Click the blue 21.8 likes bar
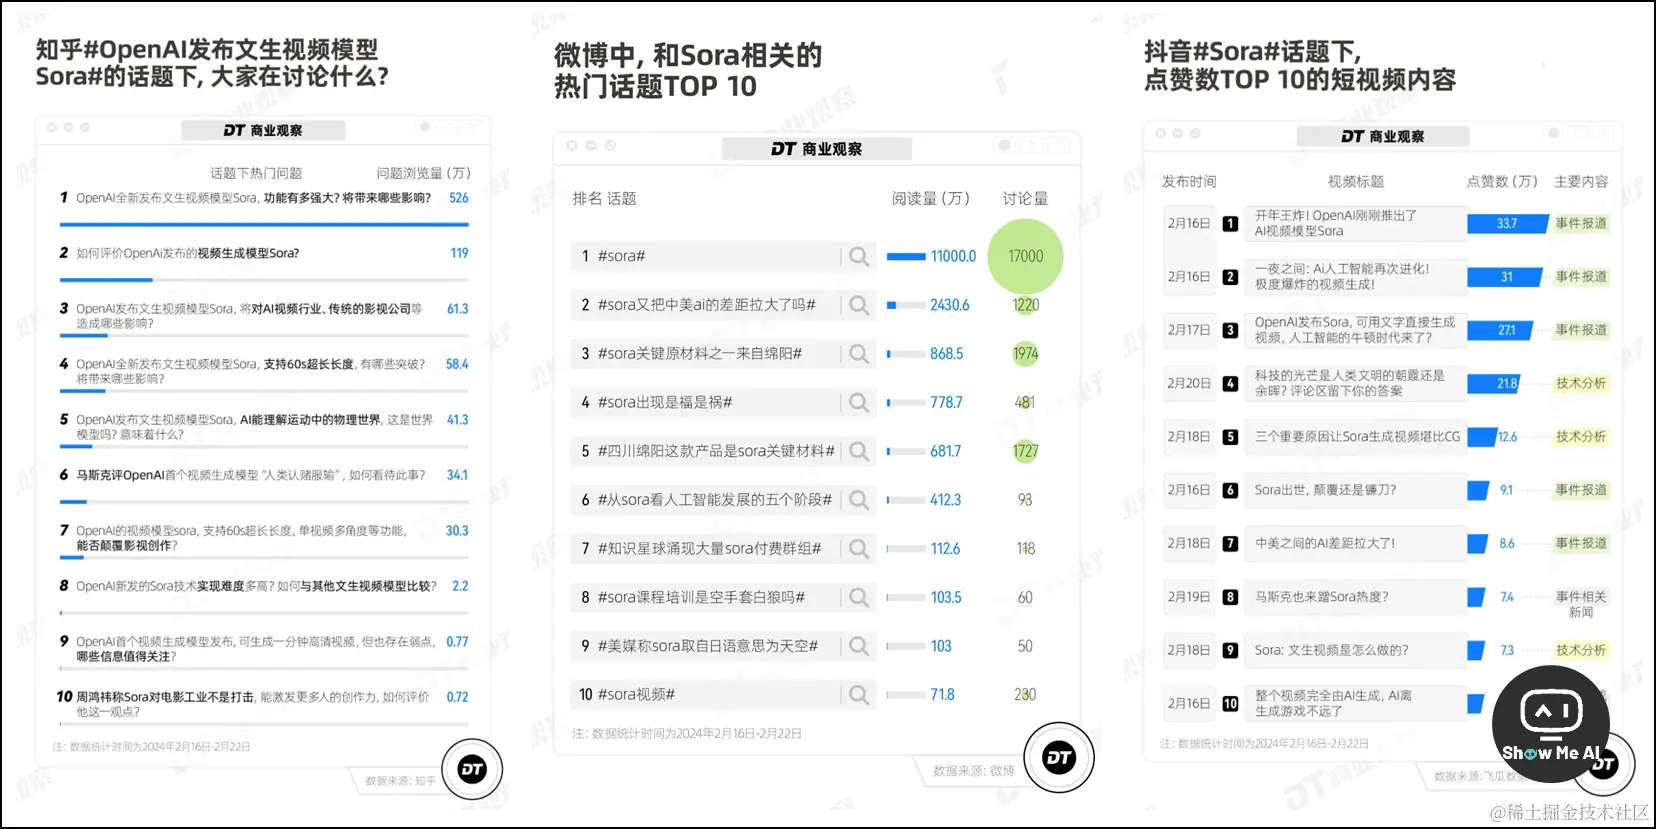This screenshot has width=1656, height=829. [x=1494, y=384]
